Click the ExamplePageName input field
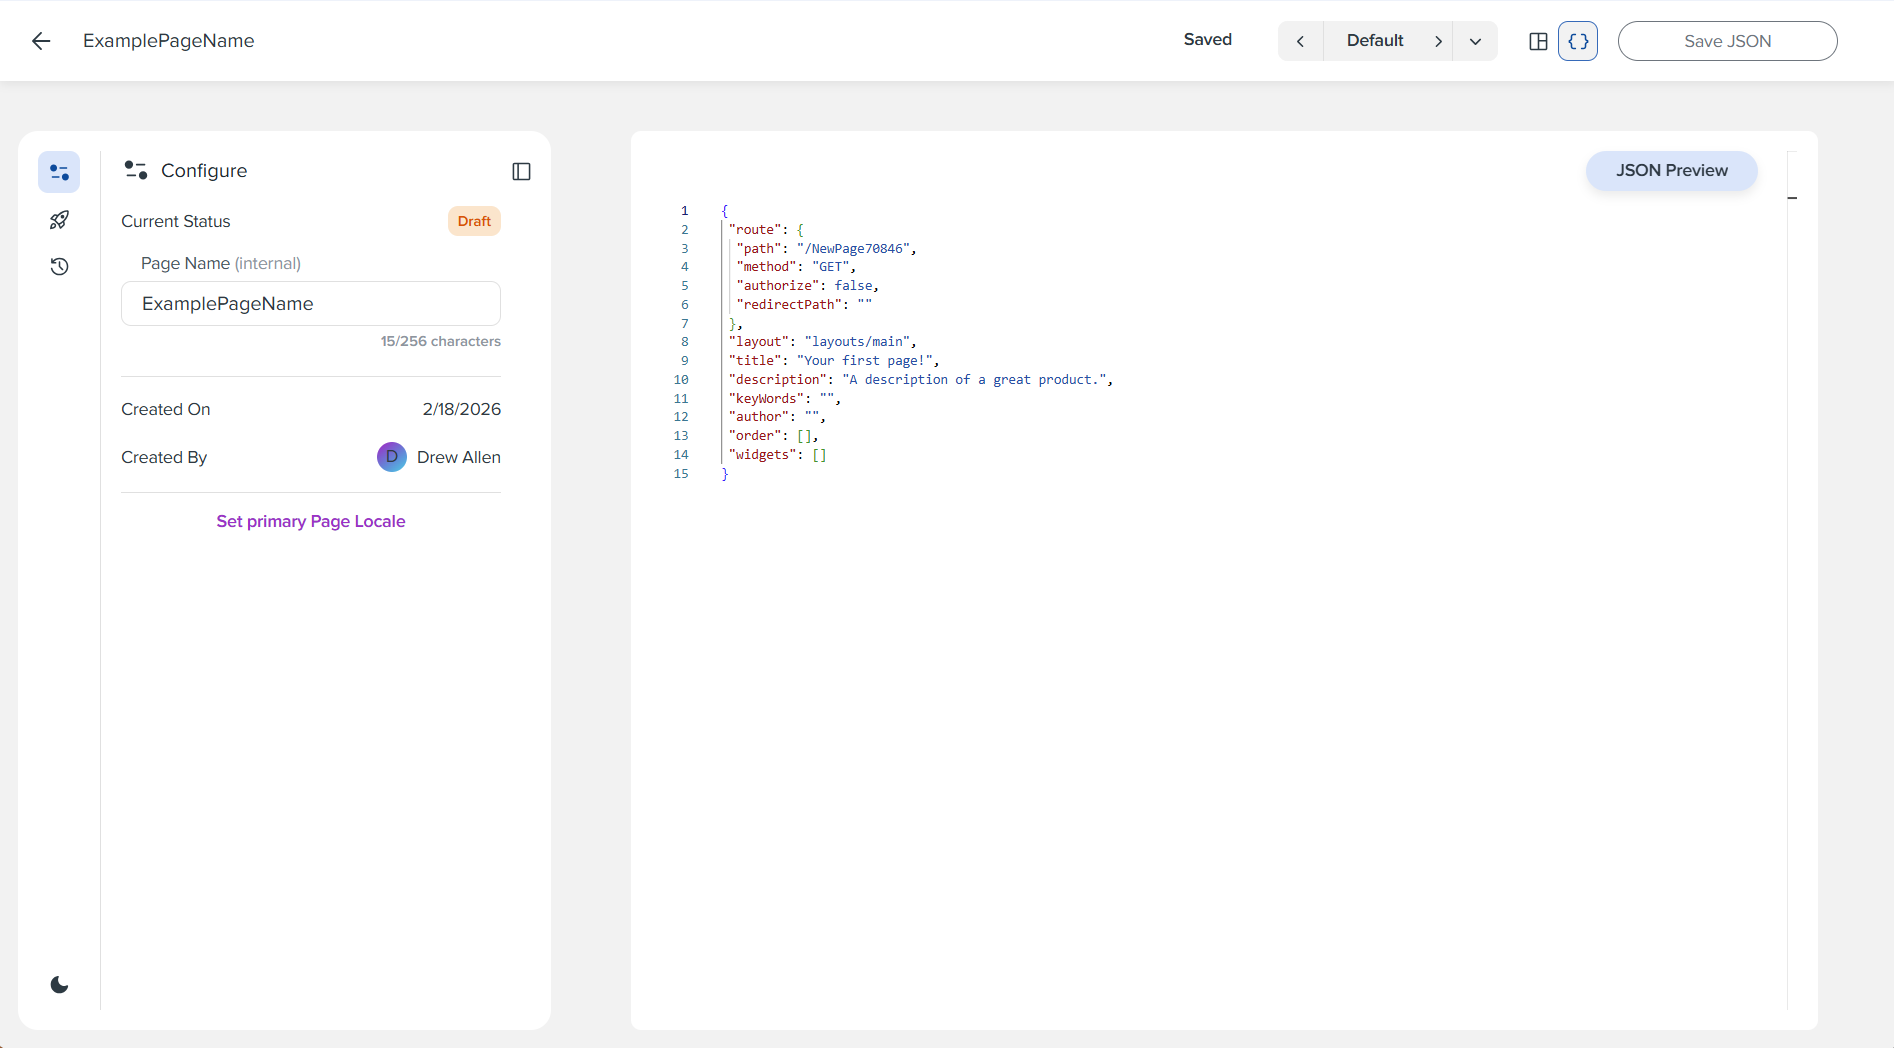This screenshot has width=1894, height=1048. pos(310,303)
